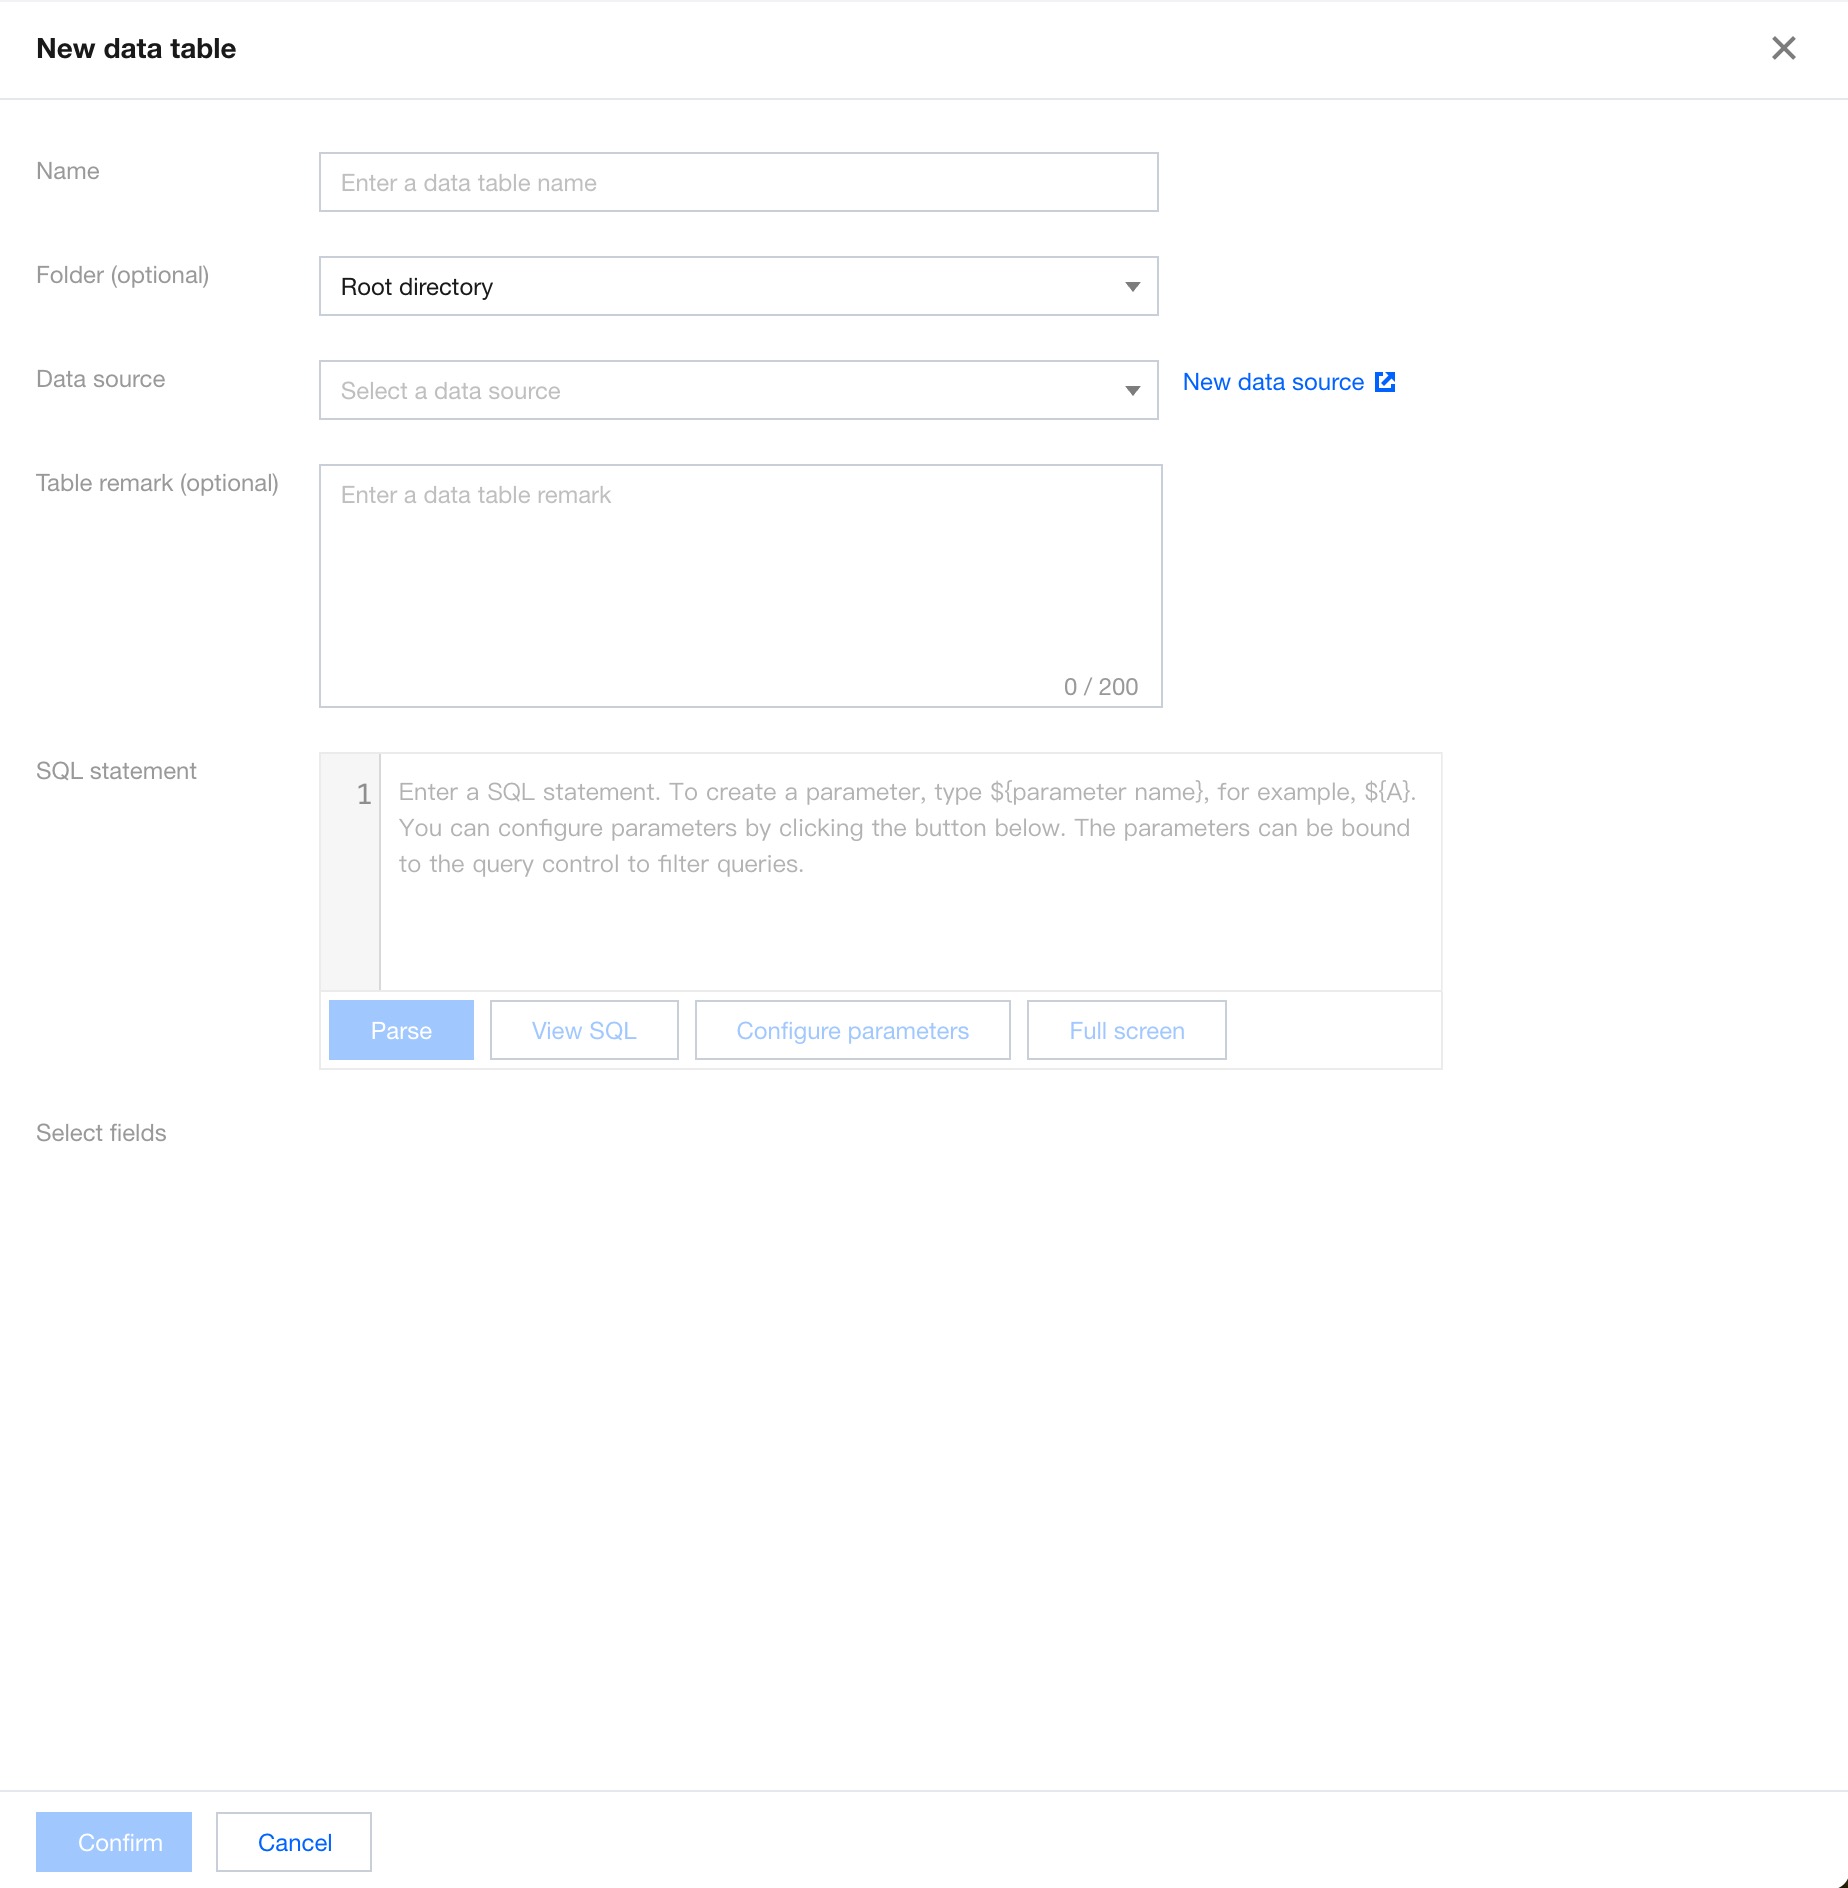1848x1888 pixels.
Task: Click the 0 / 200 character counter
Action: tap(1100, 687)
